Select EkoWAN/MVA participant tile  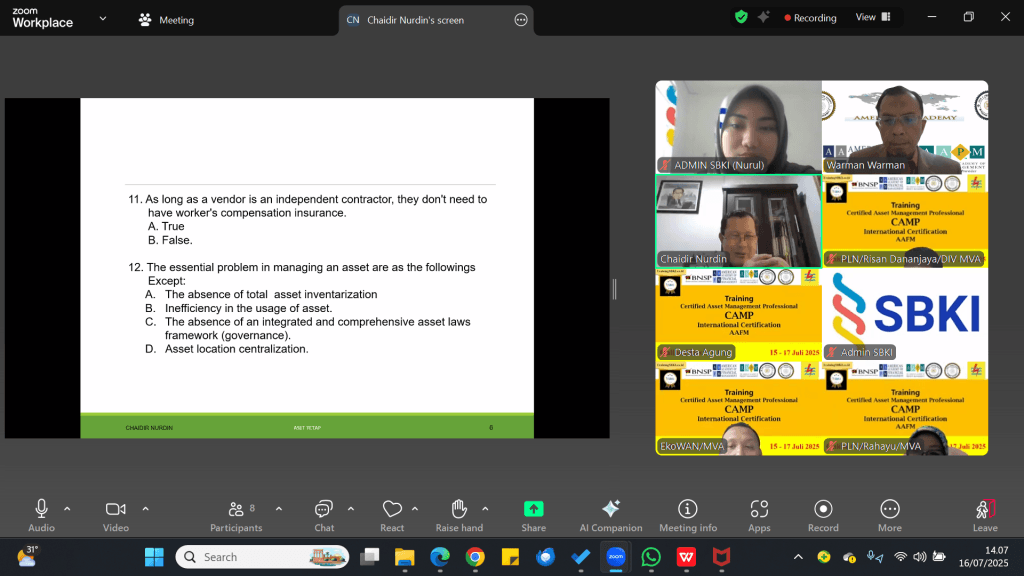click(738, 408)
